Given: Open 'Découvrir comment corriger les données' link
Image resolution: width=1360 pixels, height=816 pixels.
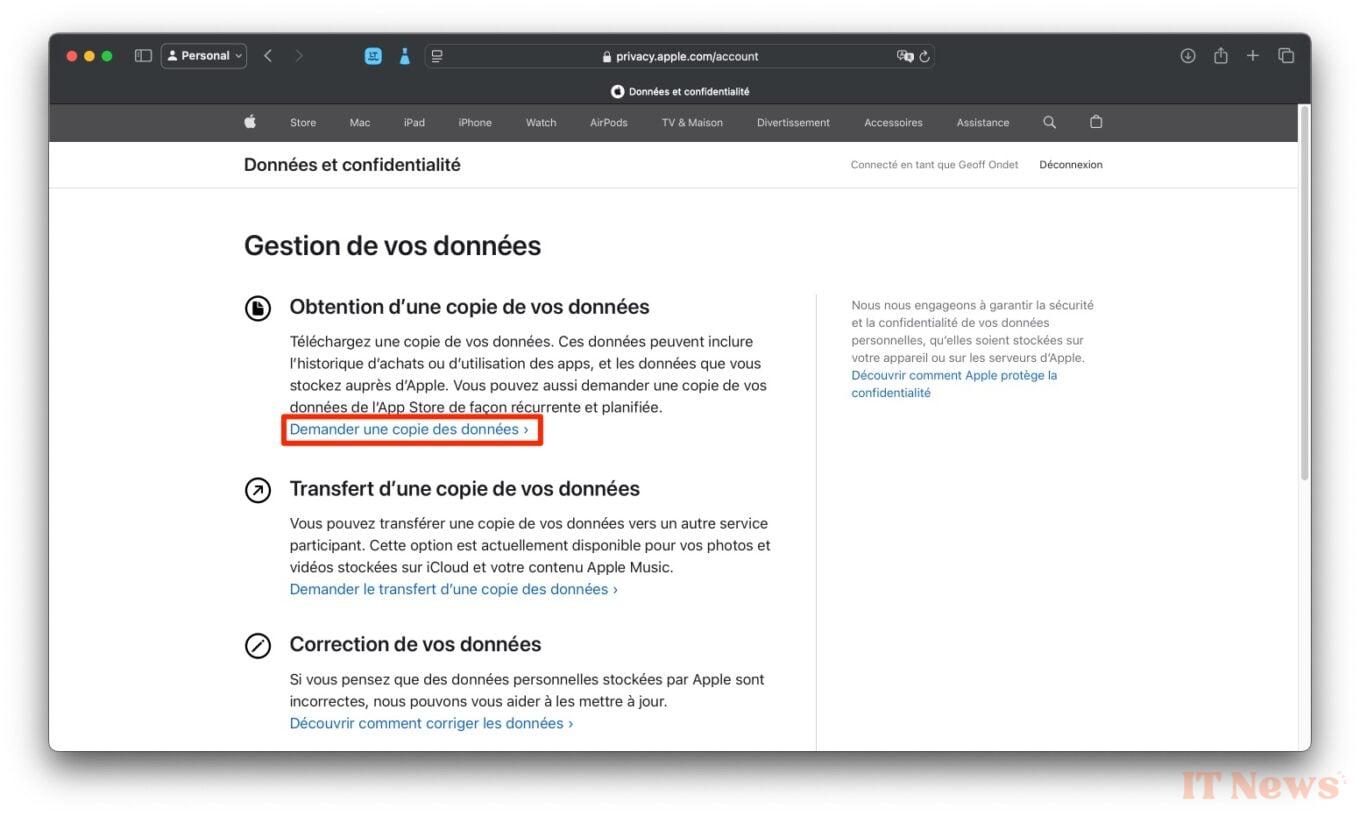Looking at the screenshot, I should click(431, 723).
